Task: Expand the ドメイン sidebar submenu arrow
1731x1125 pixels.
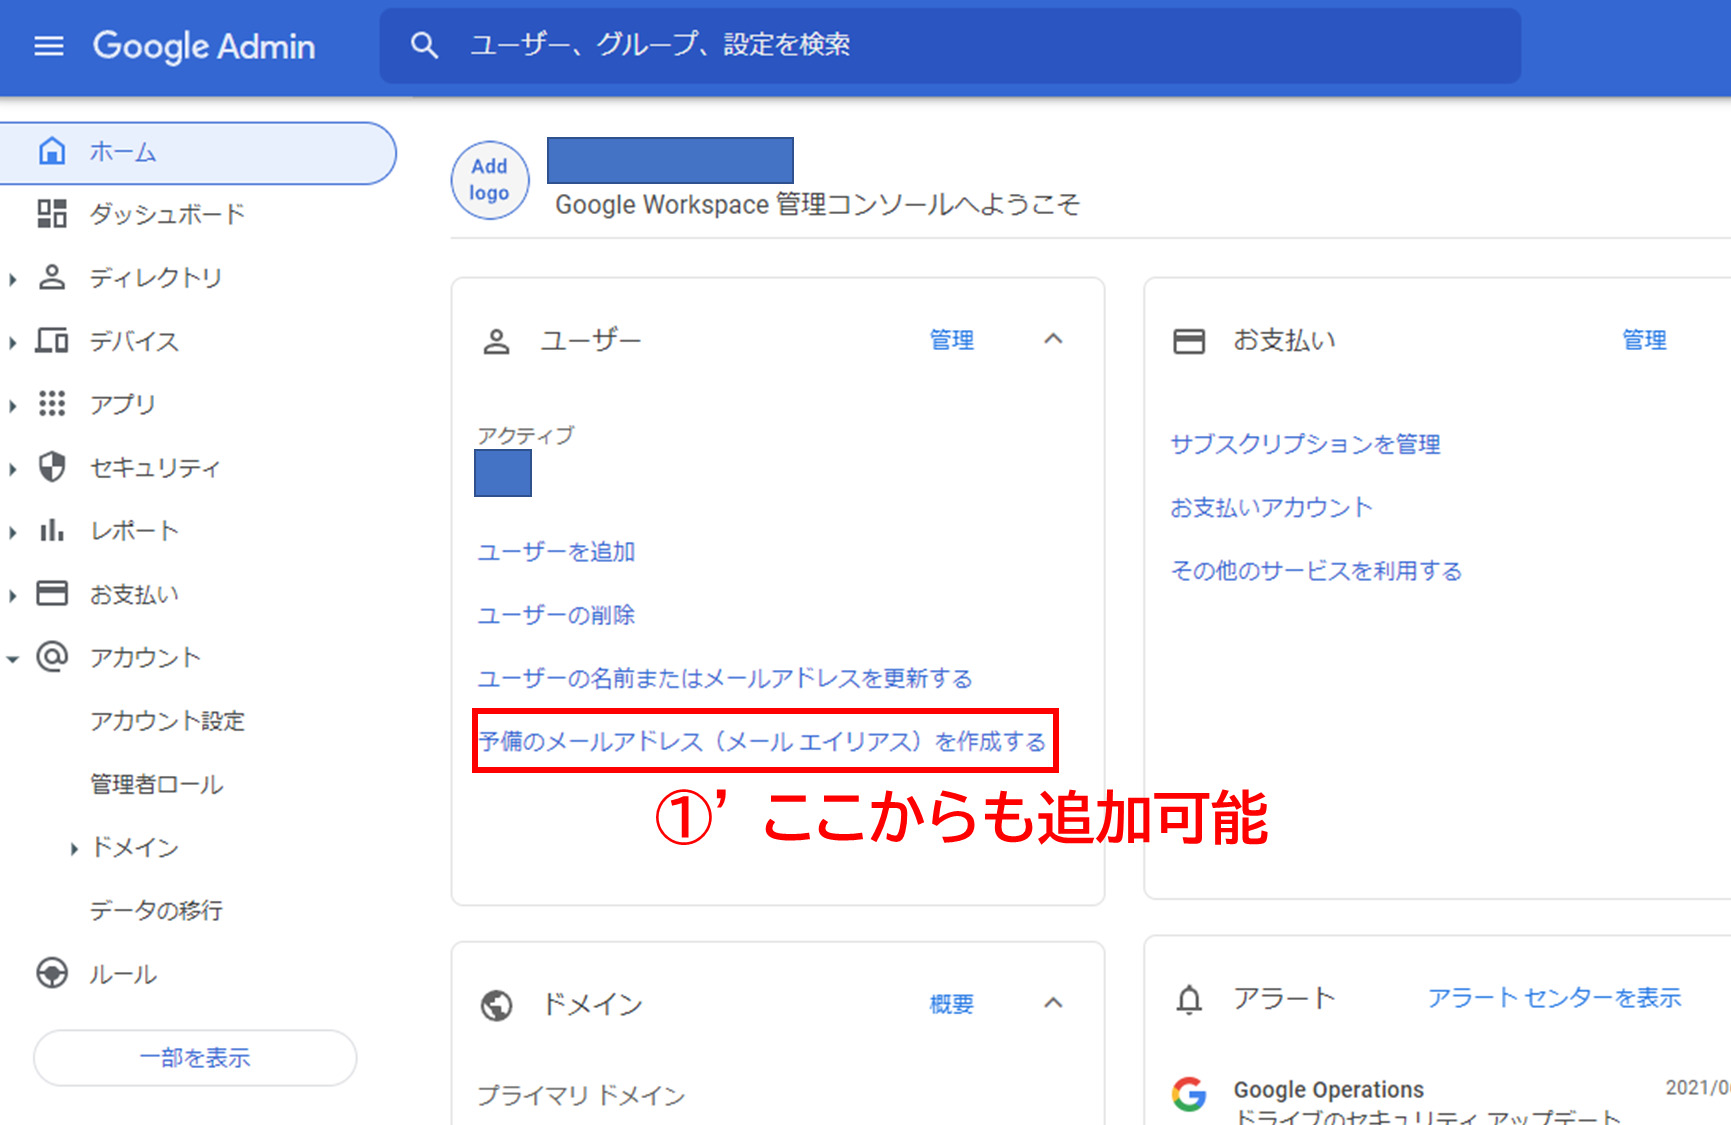Action: tap(74, 849)
